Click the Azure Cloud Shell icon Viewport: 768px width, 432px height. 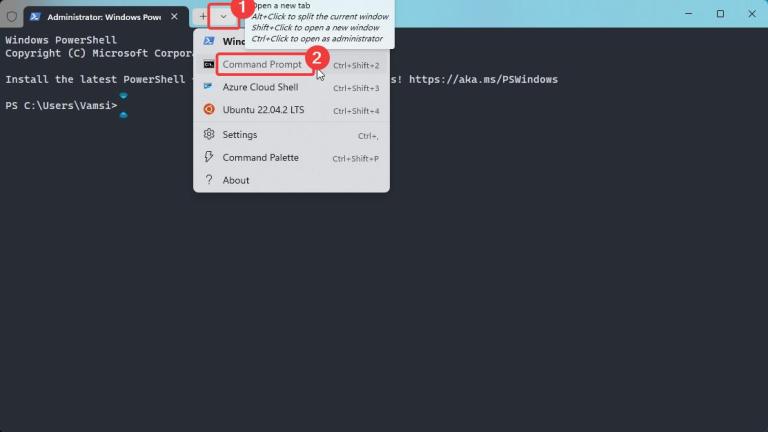(208, 86)
